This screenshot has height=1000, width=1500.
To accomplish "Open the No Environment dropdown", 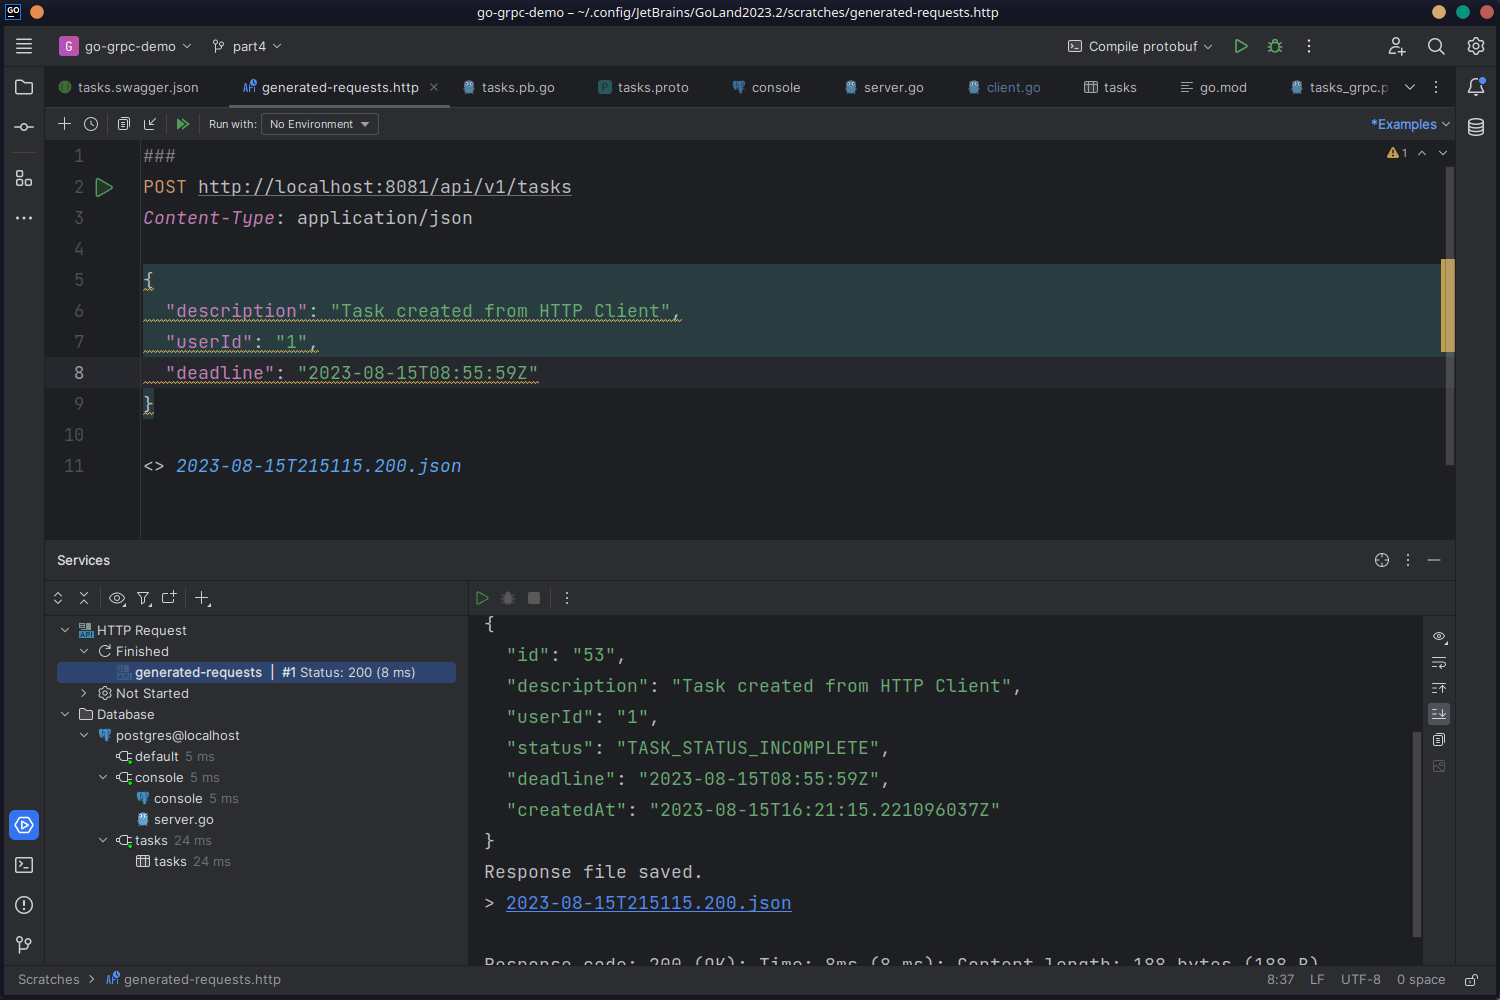I will 319,124.
